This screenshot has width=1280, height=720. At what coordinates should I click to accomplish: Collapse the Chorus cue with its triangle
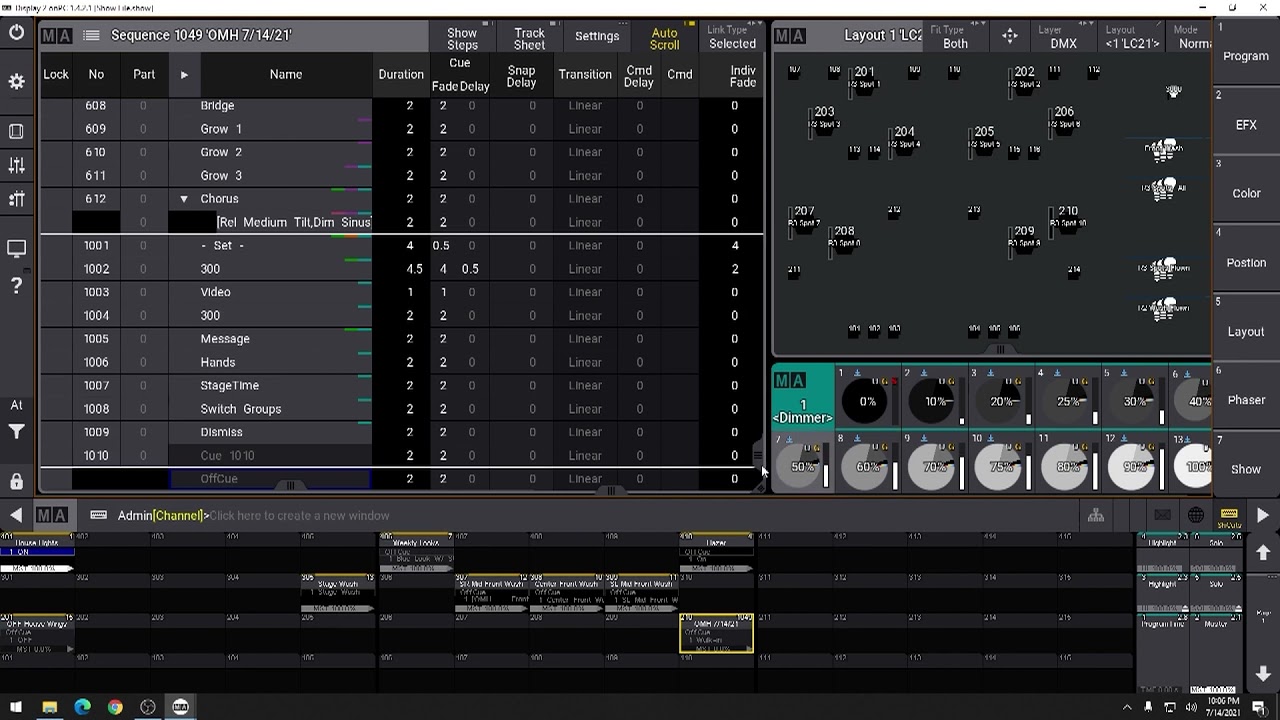184,199
